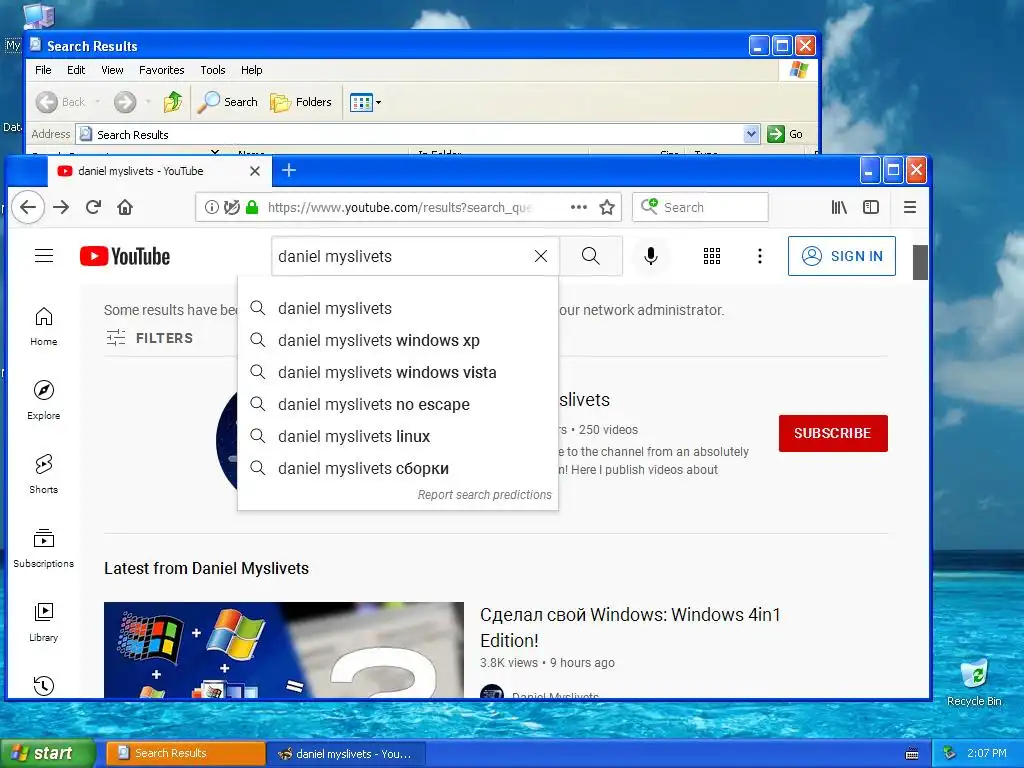This screenshot has width=1024, height=768.
Task: Open the Firefox hamburger menu
Action: [x=910, y=207]
